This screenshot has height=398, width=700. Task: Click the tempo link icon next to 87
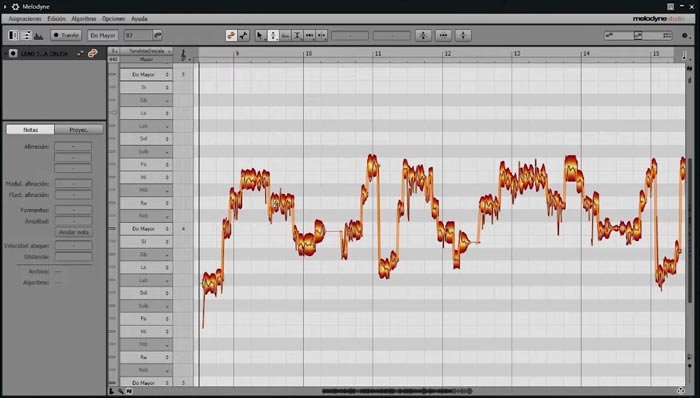point(157,35)
